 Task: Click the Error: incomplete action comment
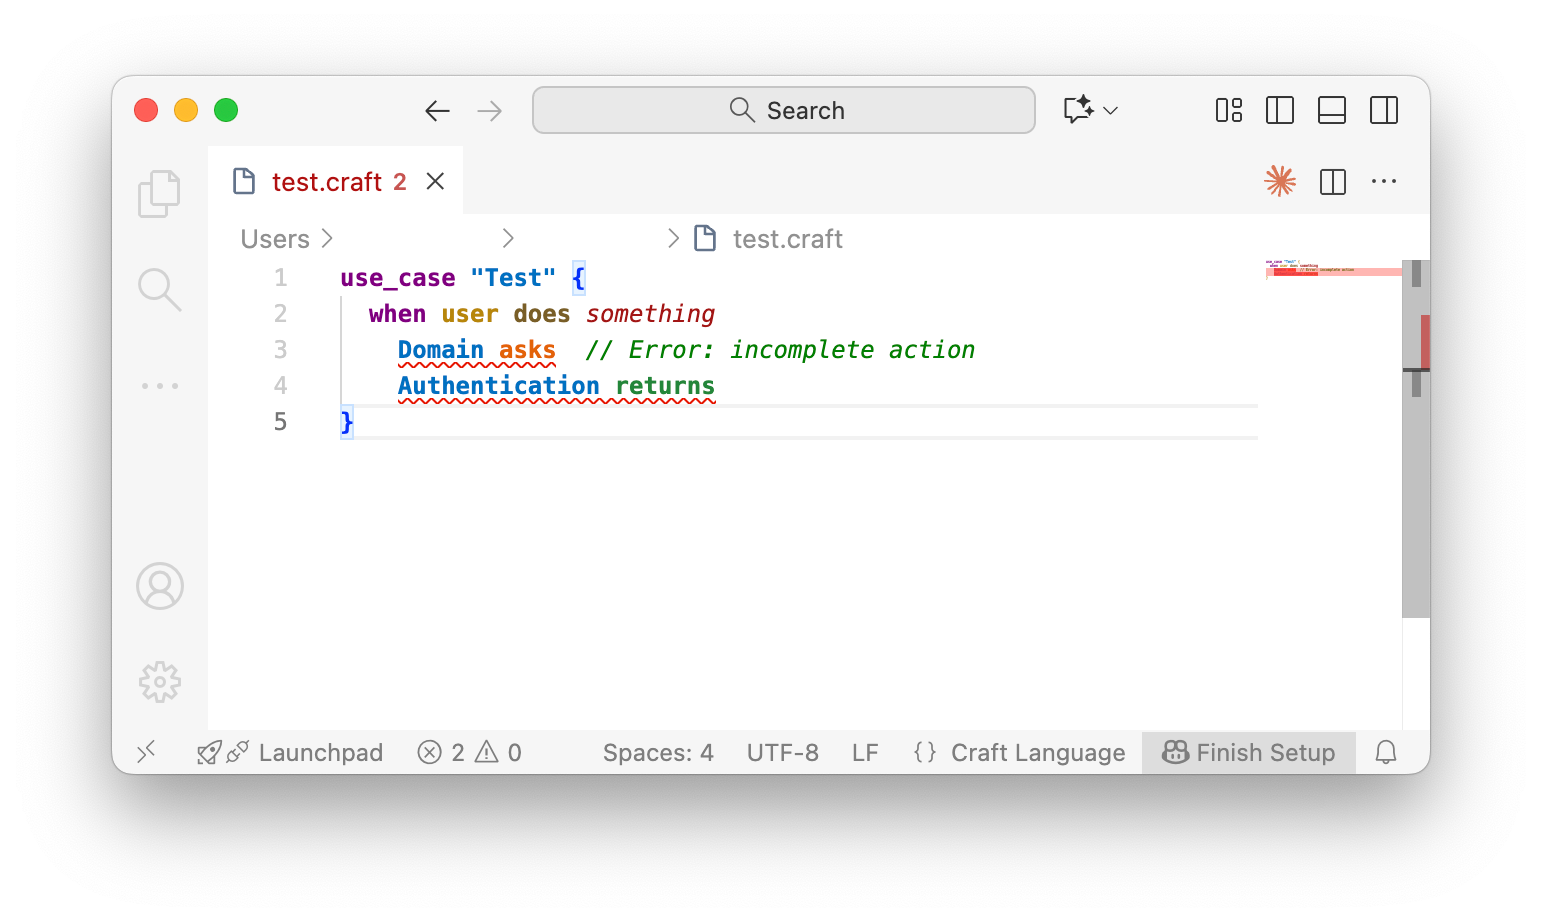780,350
